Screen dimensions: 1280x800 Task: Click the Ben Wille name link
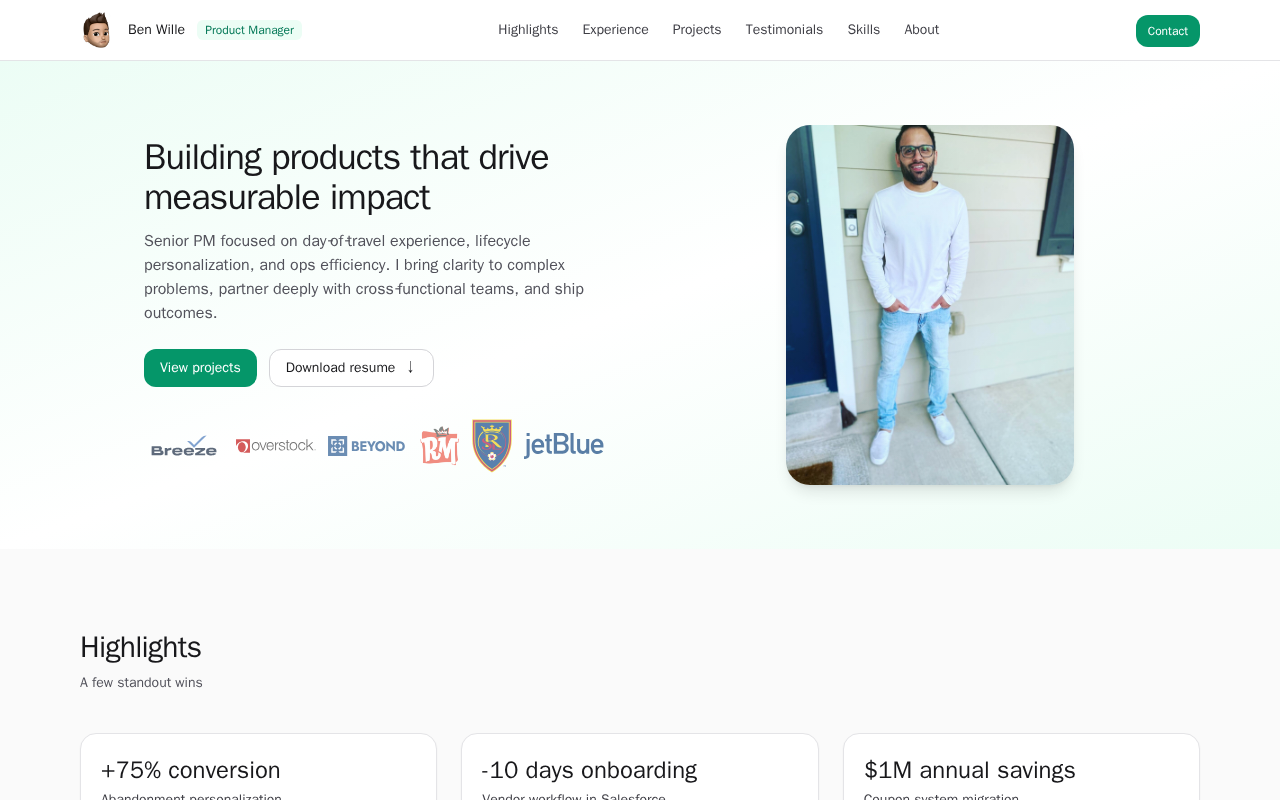[156, 30]
